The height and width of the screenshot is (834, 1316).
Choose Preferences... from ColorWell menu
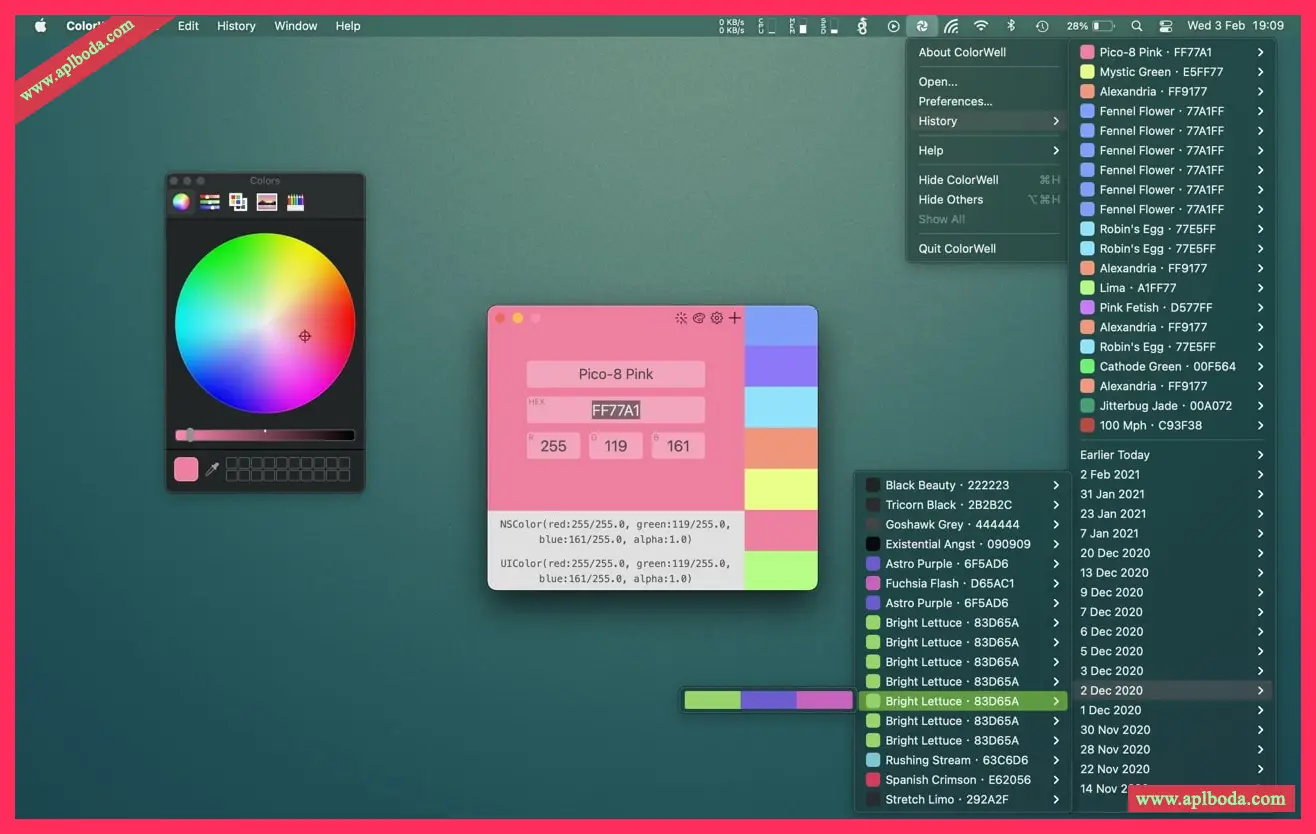[955, 101]
